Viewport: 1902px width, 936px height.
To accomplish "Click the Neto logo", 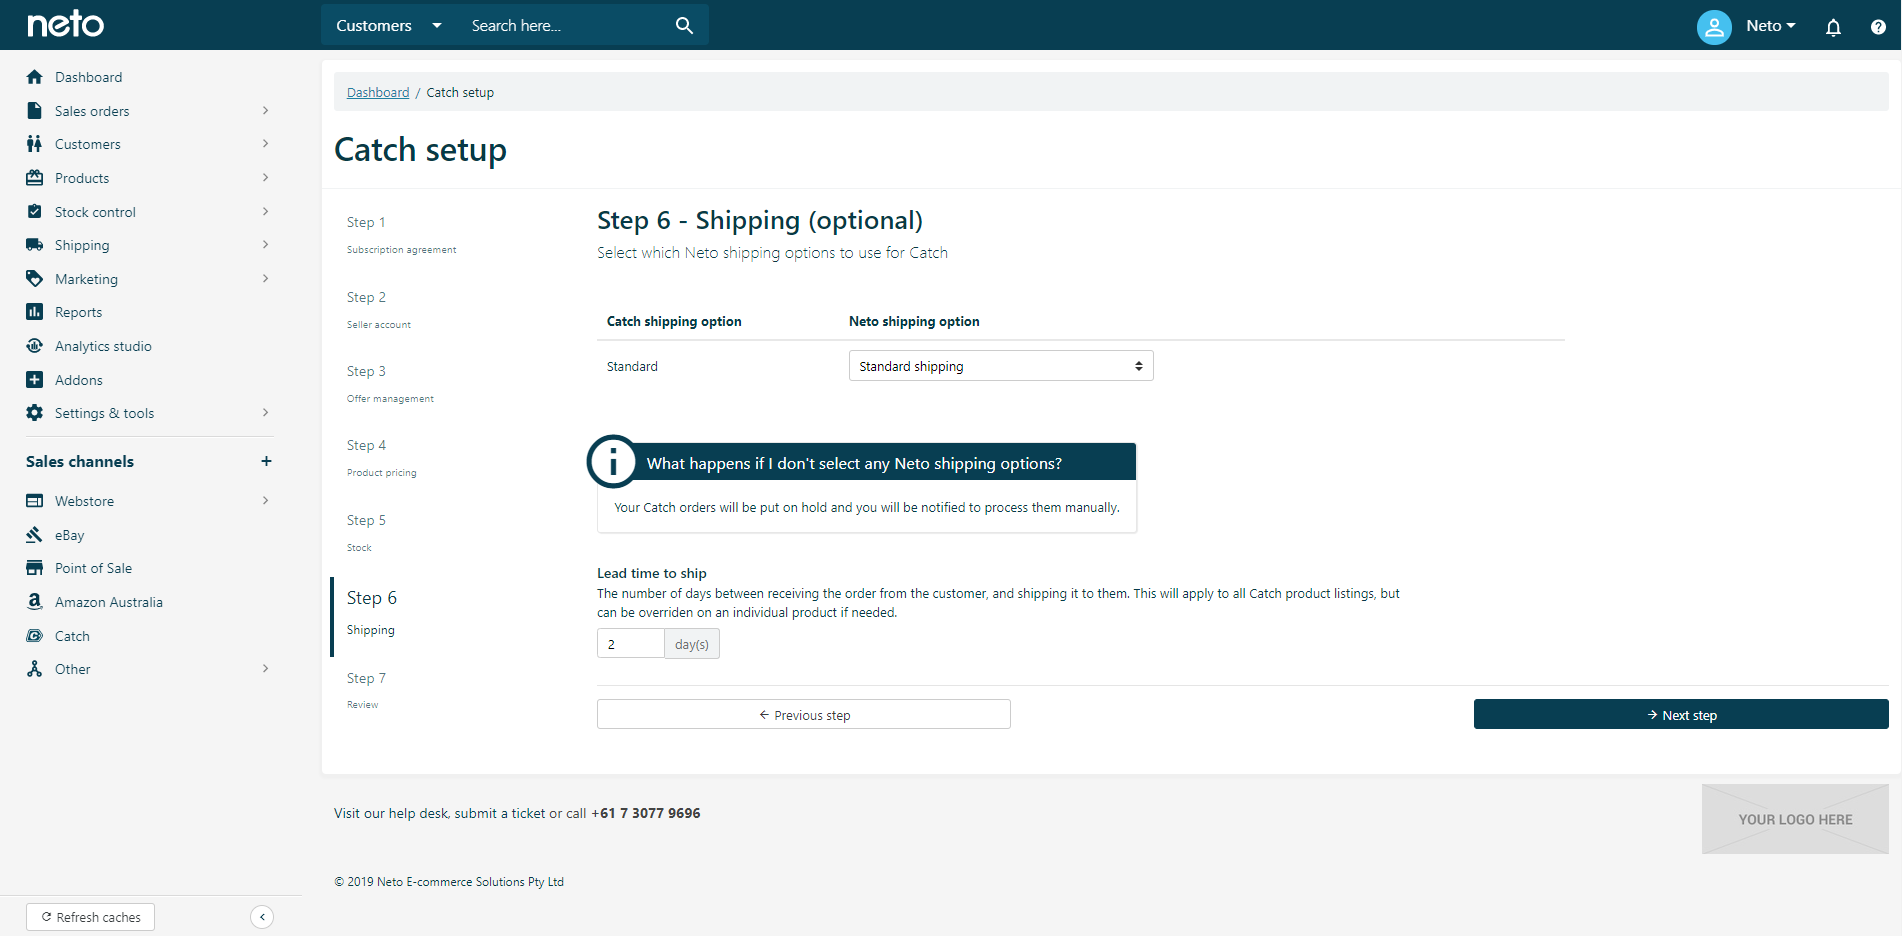I will (x=65, y=24).
